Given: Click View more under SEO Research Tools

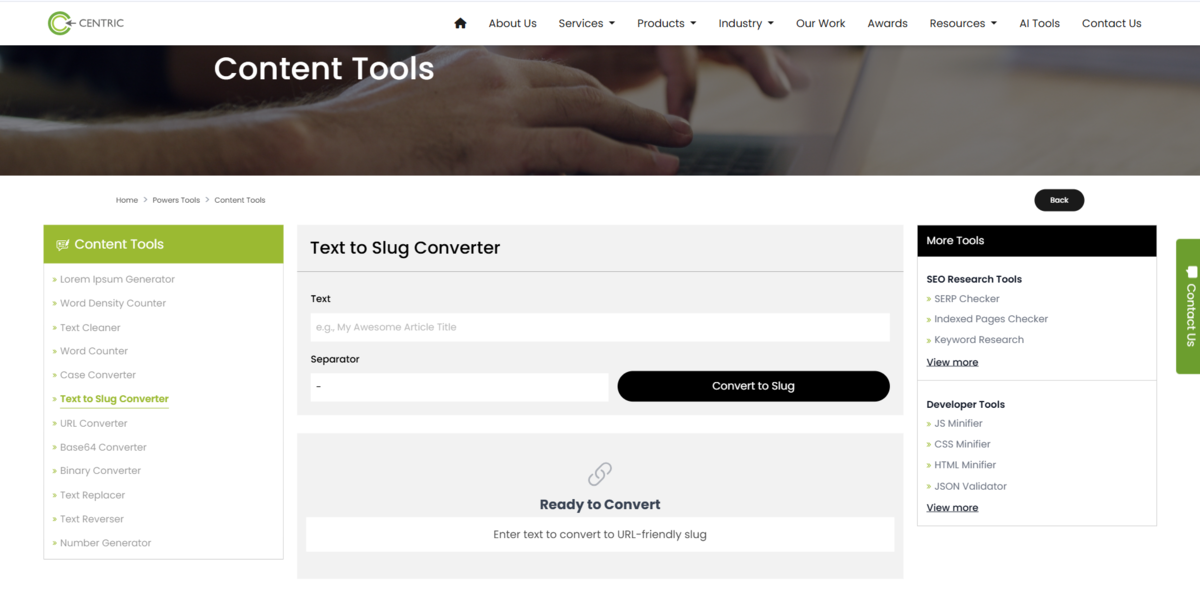Looking at the screenshot, I should coord(952,362).
